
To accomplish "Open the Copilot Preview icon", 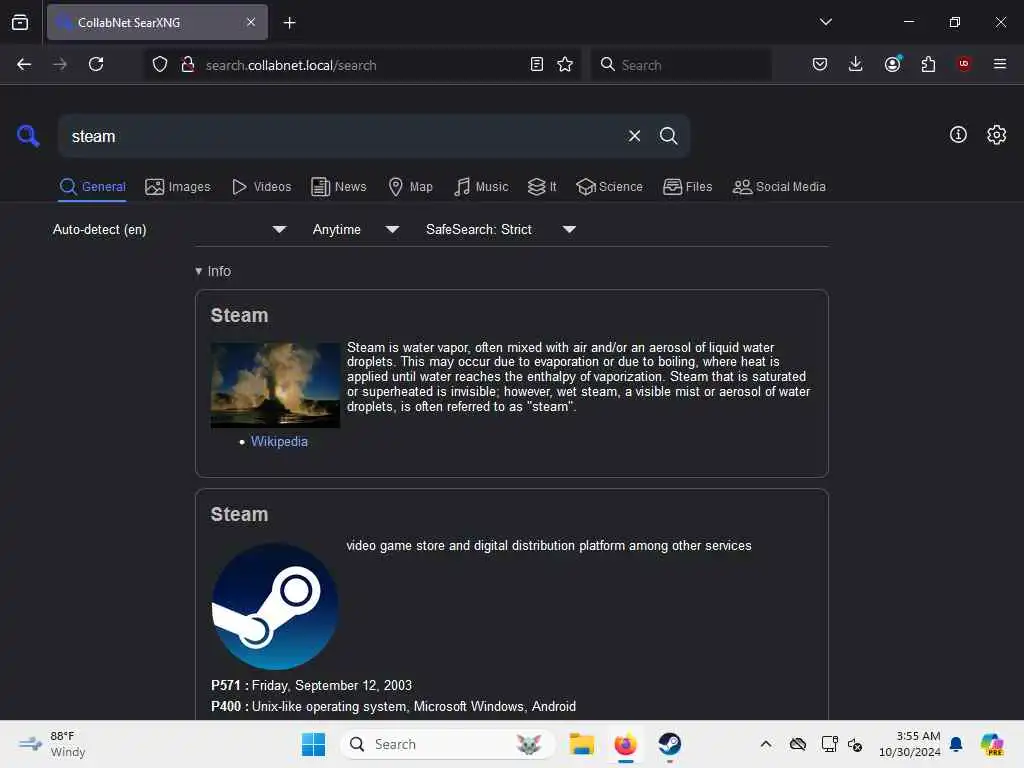I will (991, 744).
